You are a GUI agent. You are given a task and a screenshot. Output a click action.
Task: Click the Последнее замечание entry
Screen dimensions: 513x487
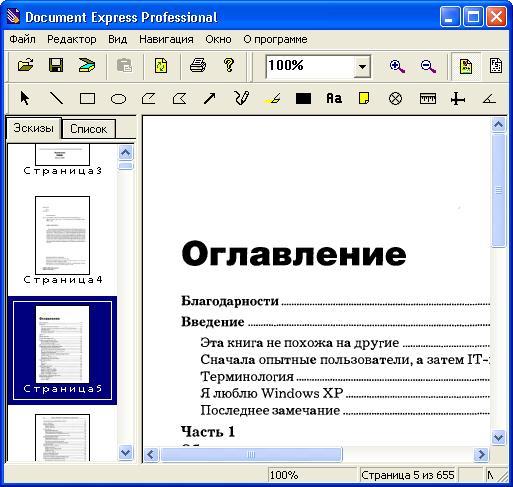[270, 410]
